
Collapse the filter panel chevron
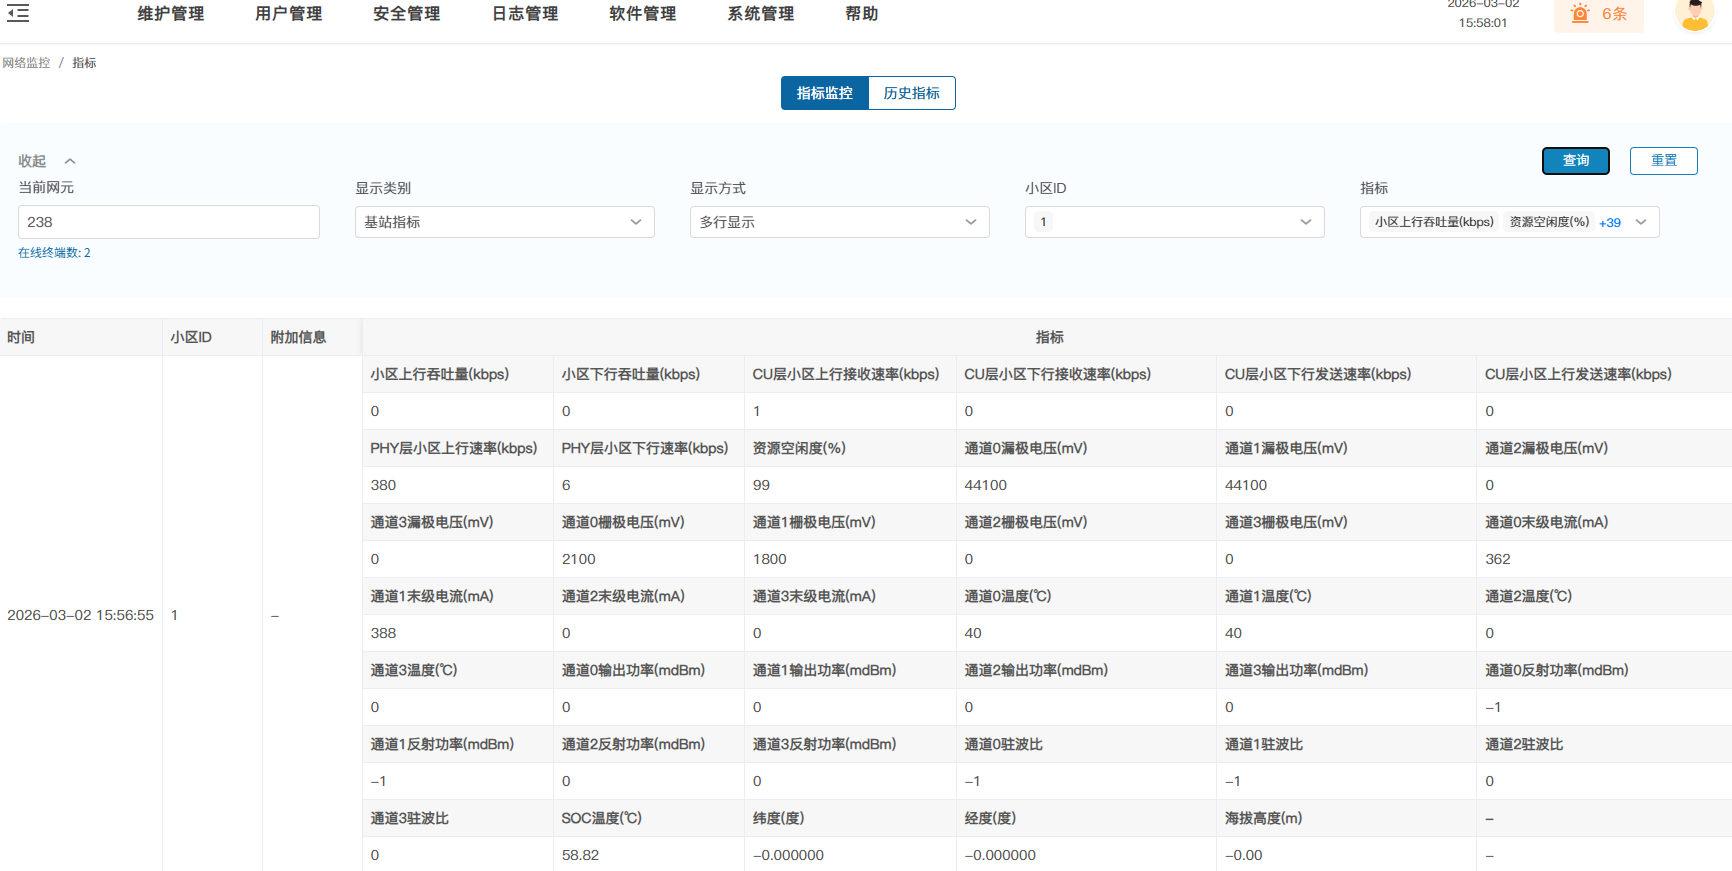[70, 161]
